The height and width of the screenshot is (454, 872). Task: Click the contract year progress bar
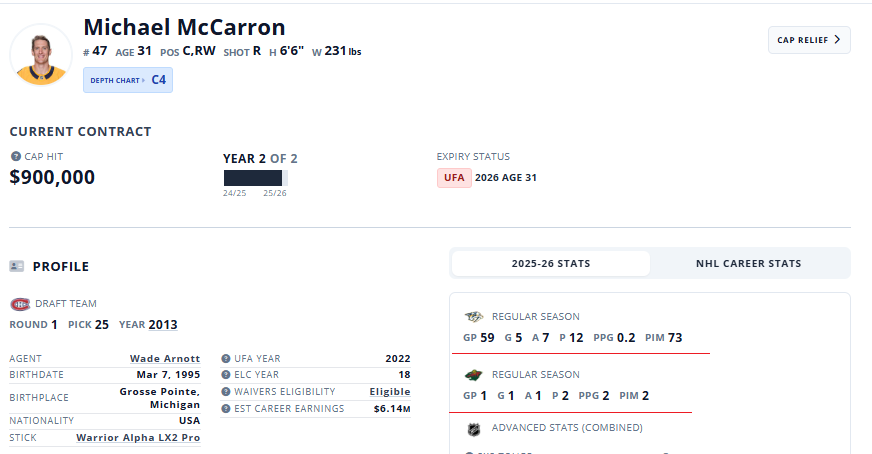[255, 178]
